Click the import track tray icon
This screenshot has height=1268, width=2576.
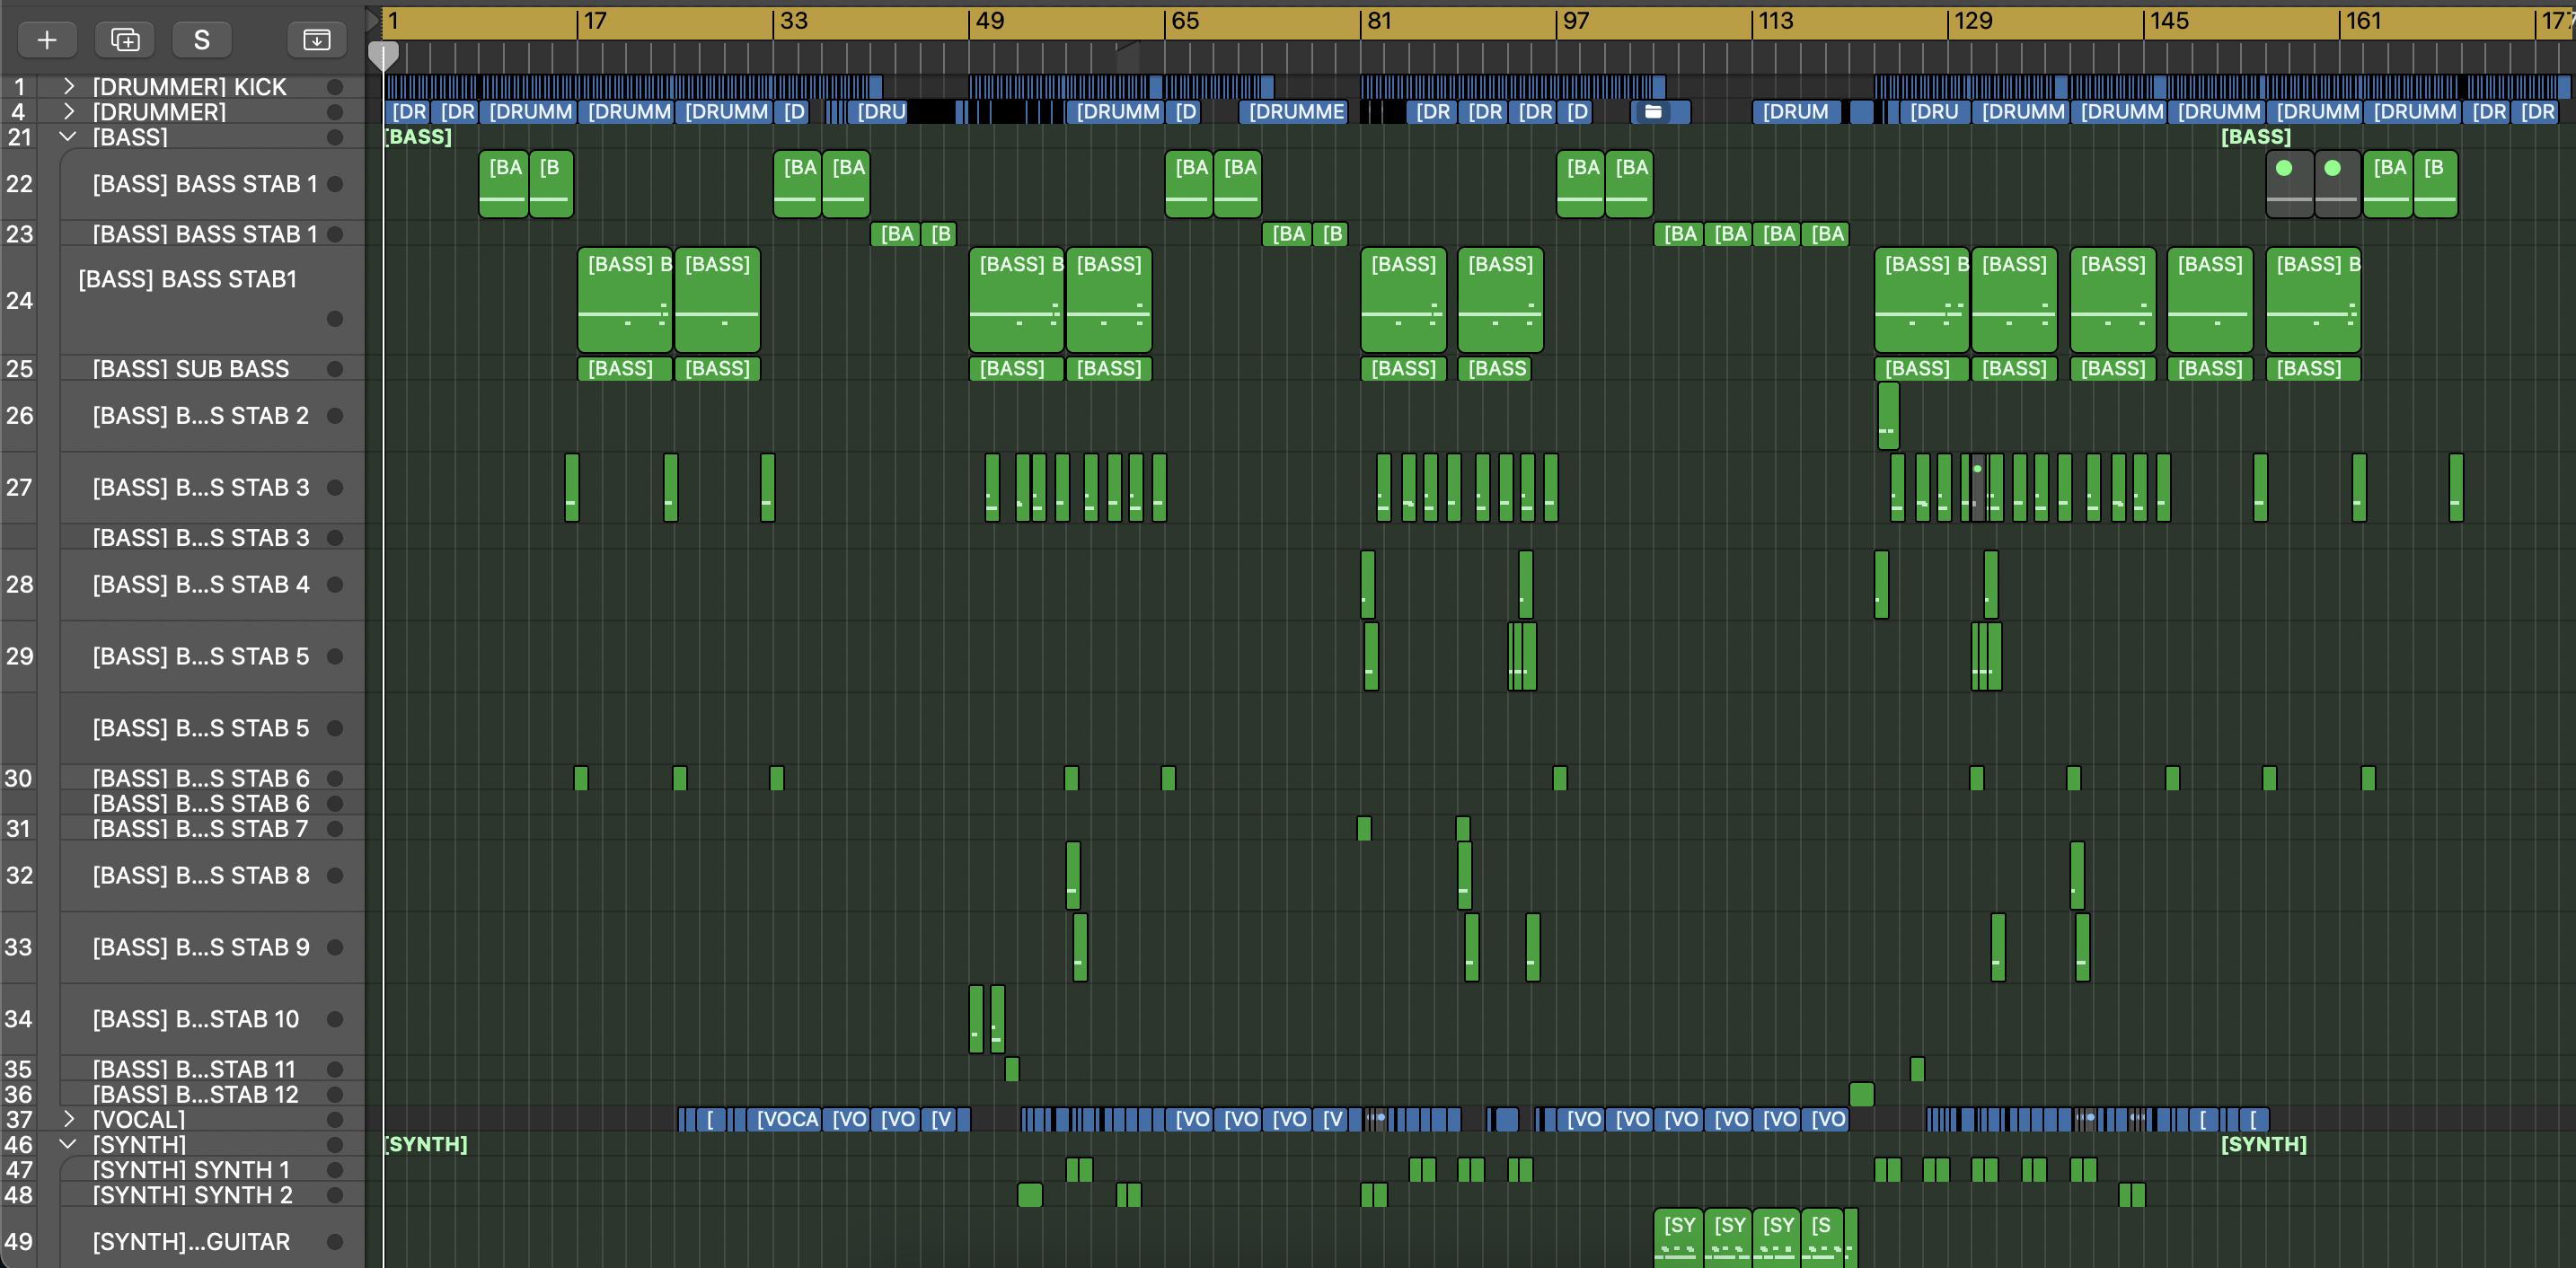(x=316, y=39)
